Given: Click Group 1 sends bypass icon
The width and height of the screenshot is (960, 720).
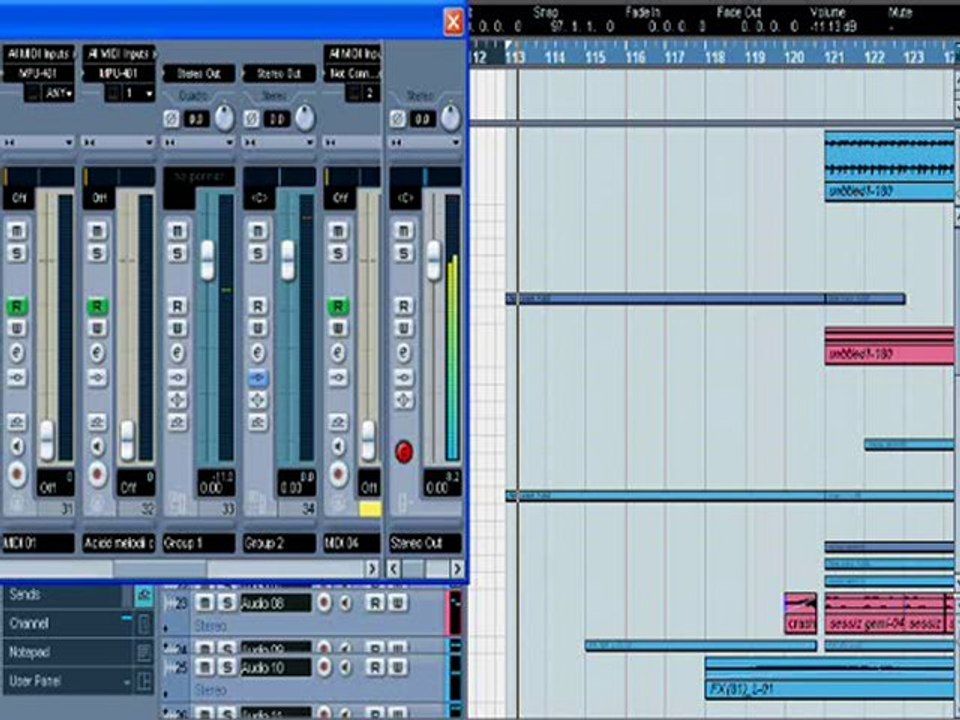Looking at the screenshot, I should point(178,422).
